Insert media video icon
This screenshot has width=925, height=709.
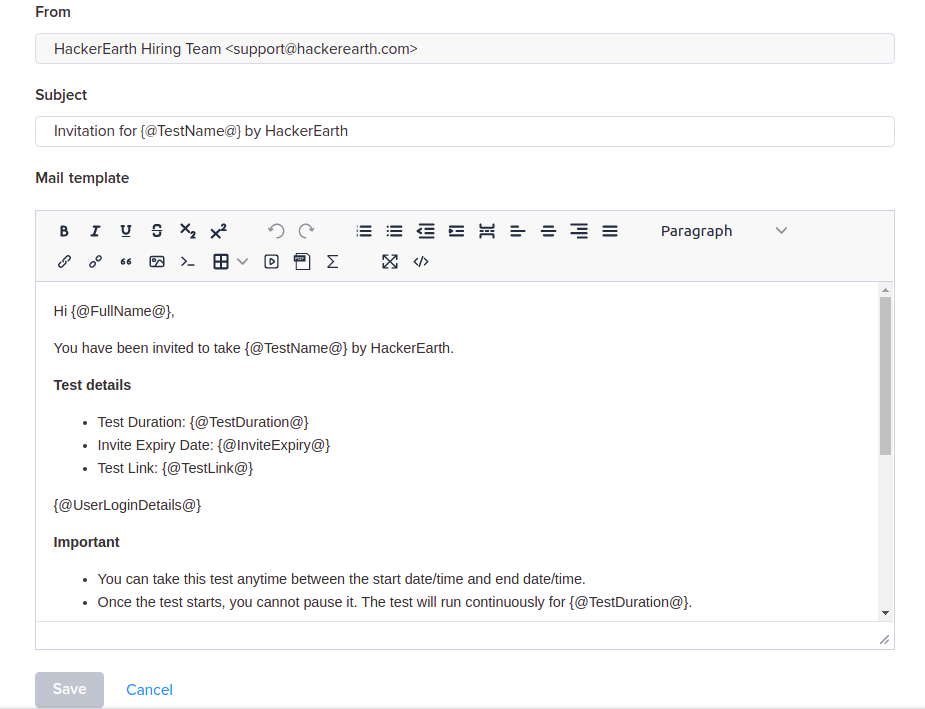pos(271,262)
